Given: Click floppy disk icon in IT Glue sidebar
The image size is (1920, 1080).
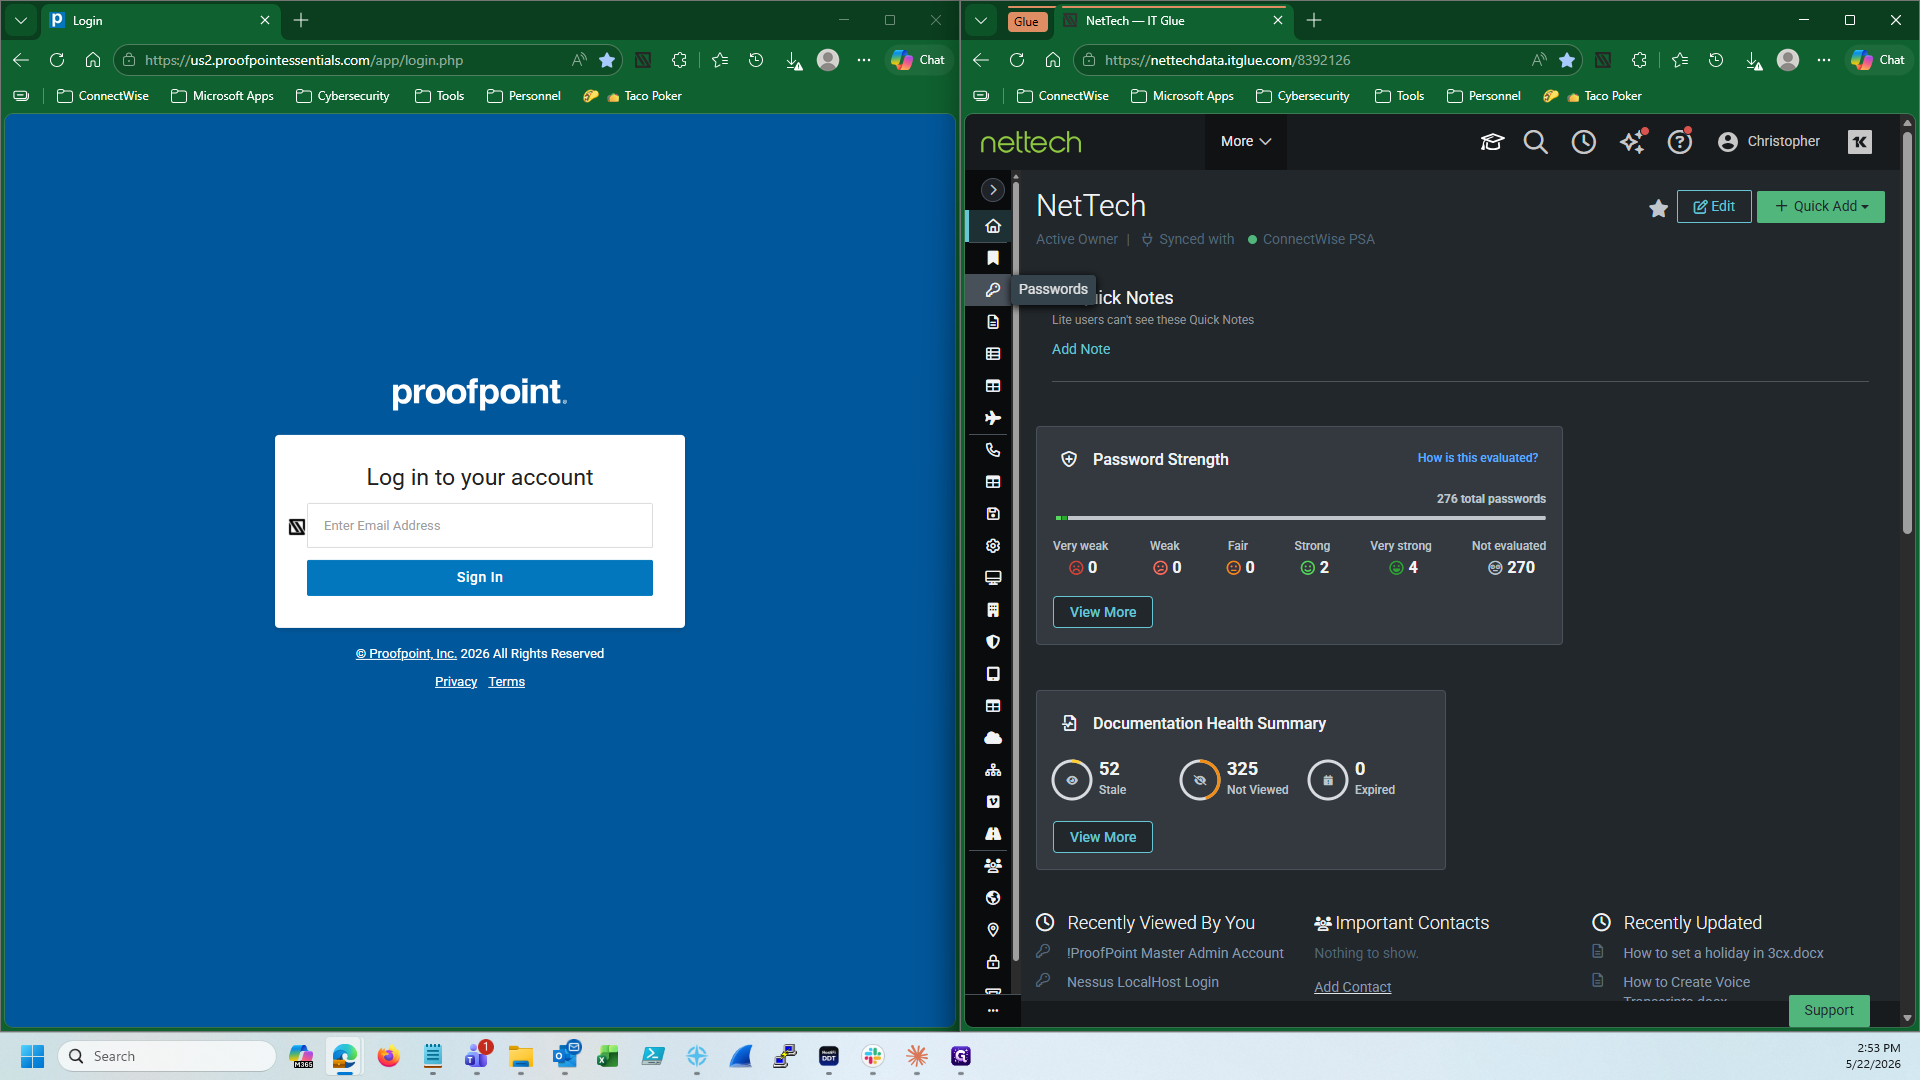Looking at the screenshot, I should [992, 514].
